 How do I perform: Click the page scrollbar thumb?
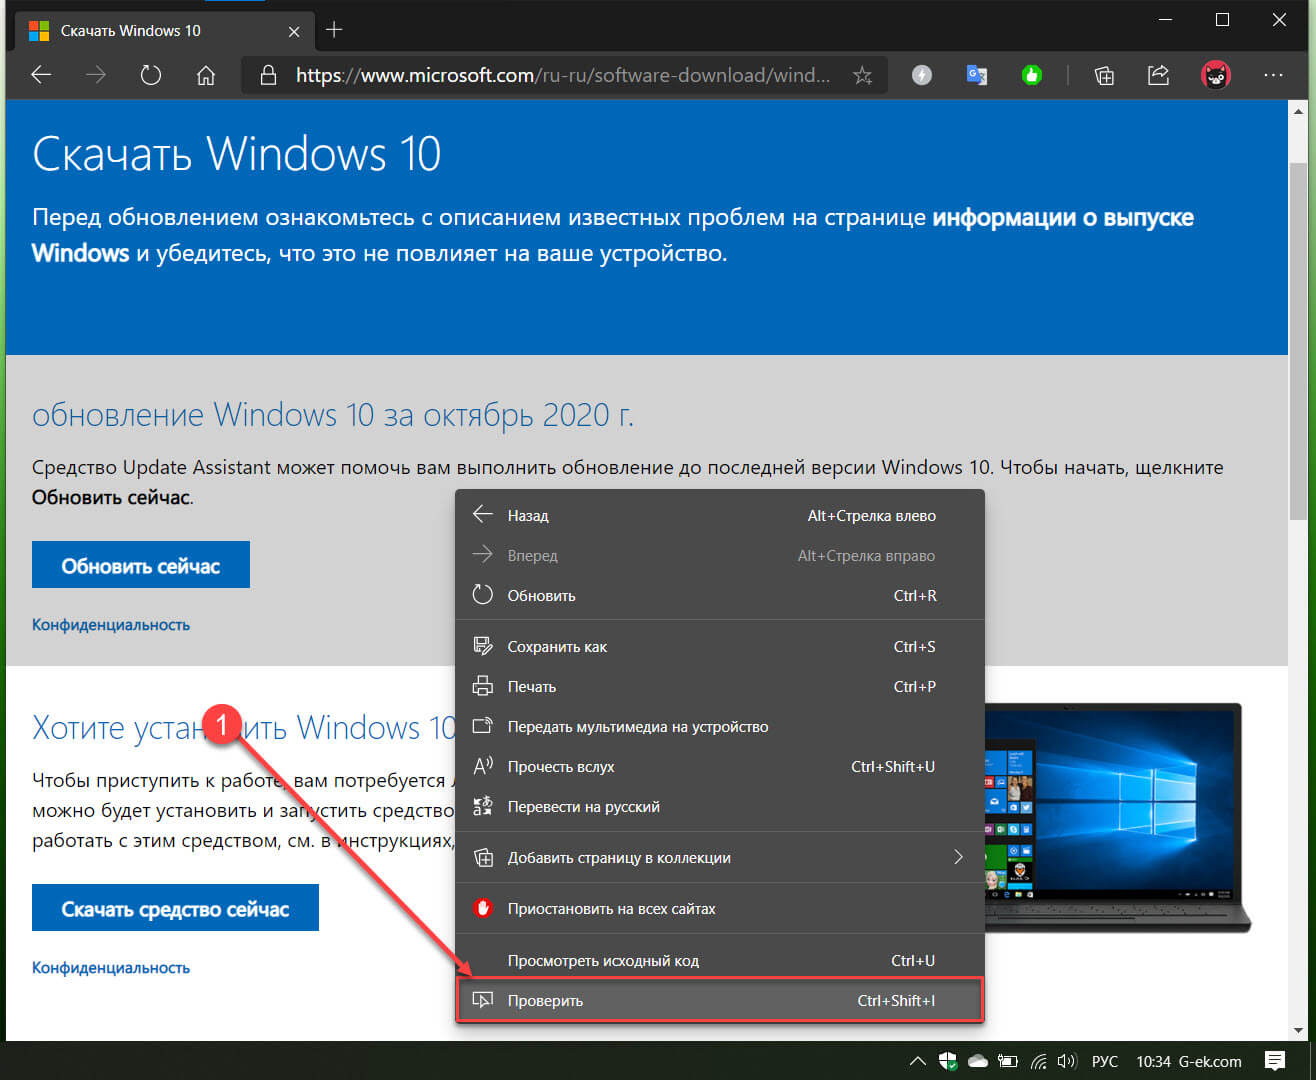(1298, 340)
